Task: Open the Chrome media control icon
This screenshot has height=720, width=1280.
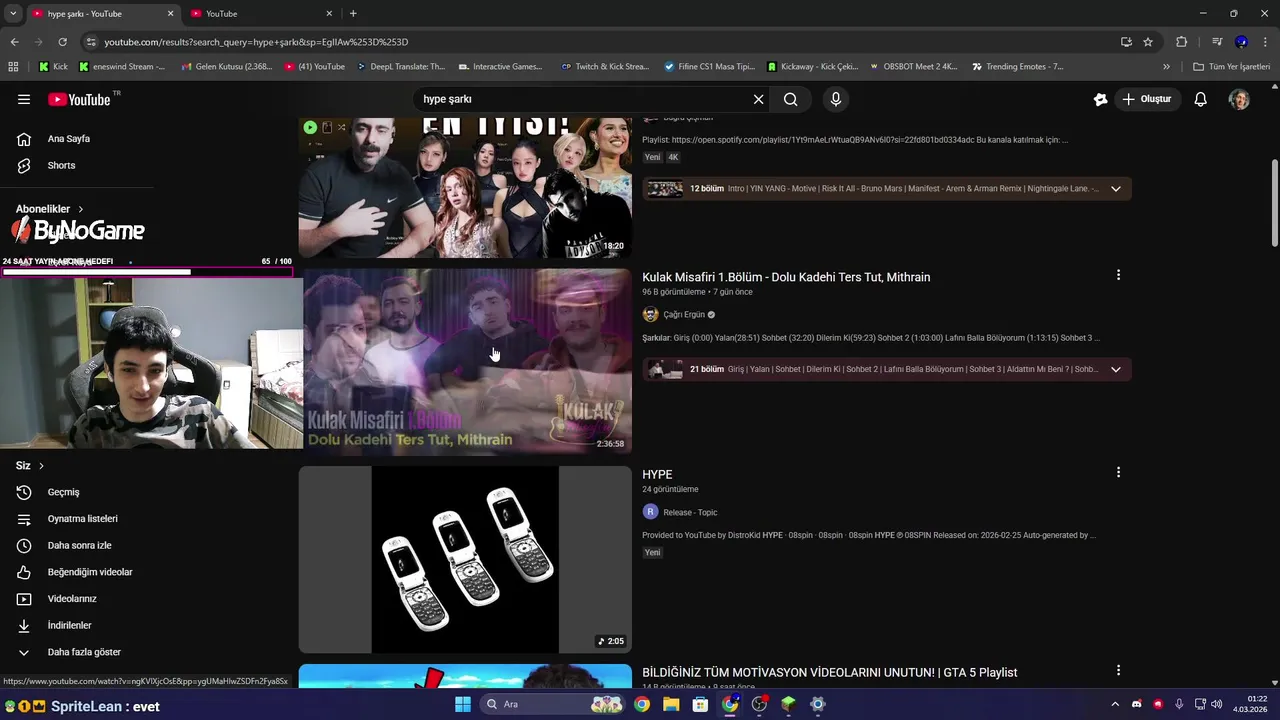Action: pos(1217,42)
